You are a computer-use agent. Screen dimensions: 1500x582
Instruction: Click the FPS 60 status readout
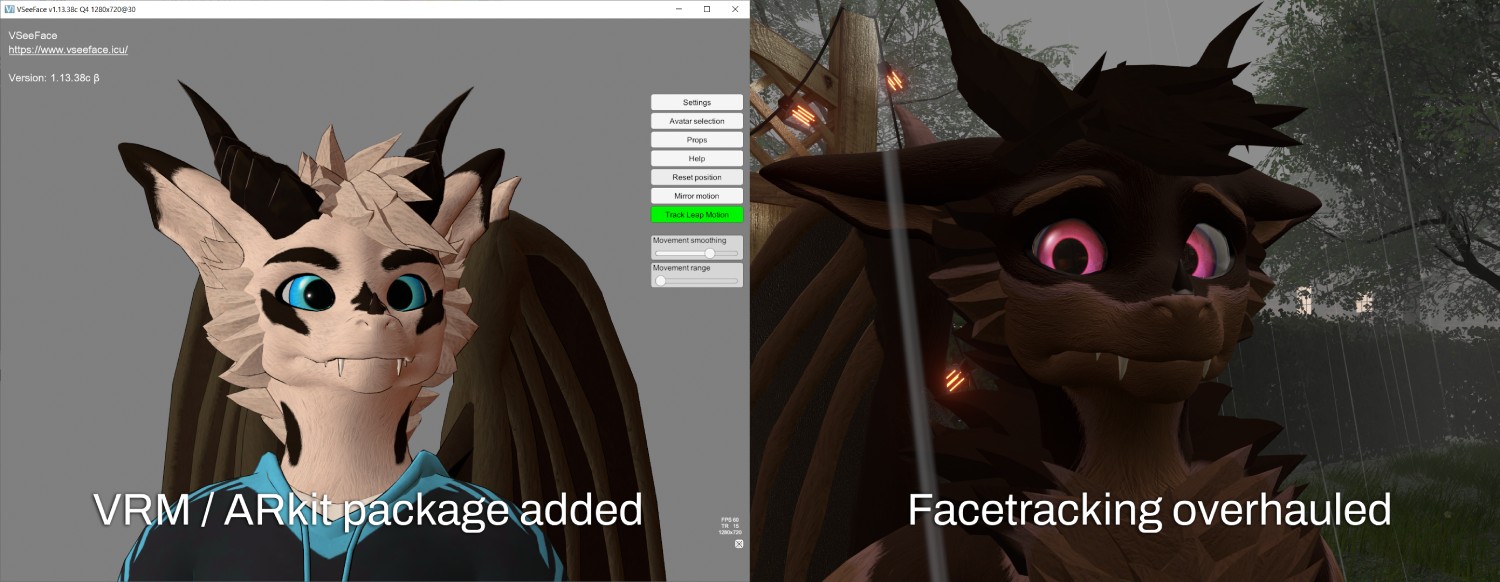[730, 519]
